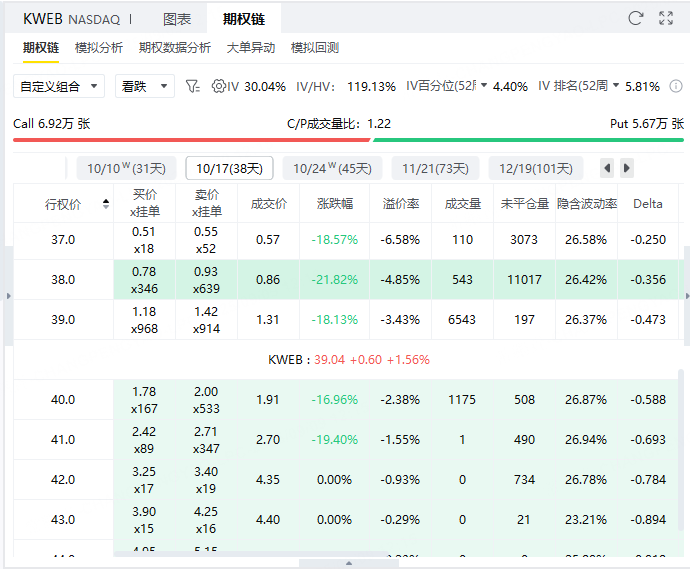The width and height of the screenshot is (690, 569).
Task: Switch to 图表 tab
Action: pyautogui.click(x=177, y=19)
